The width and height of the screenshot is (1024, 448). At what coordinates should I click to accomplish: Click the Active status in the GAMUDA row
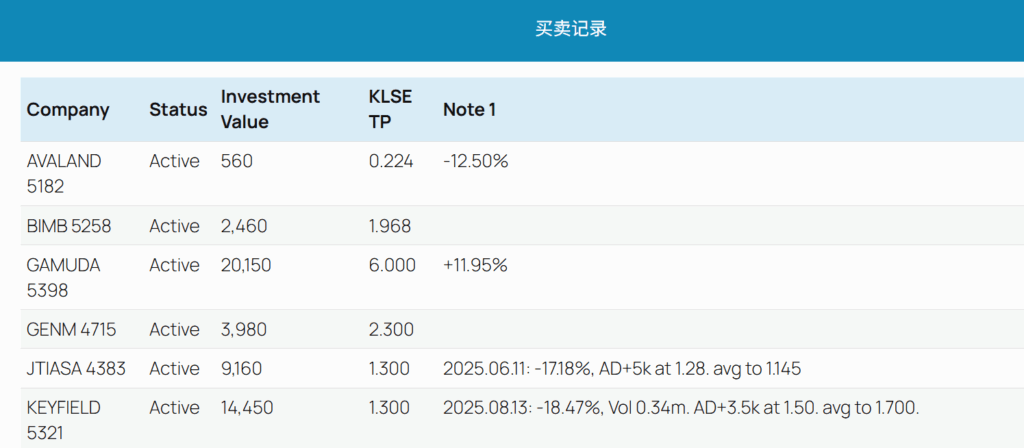coord(174,265)
